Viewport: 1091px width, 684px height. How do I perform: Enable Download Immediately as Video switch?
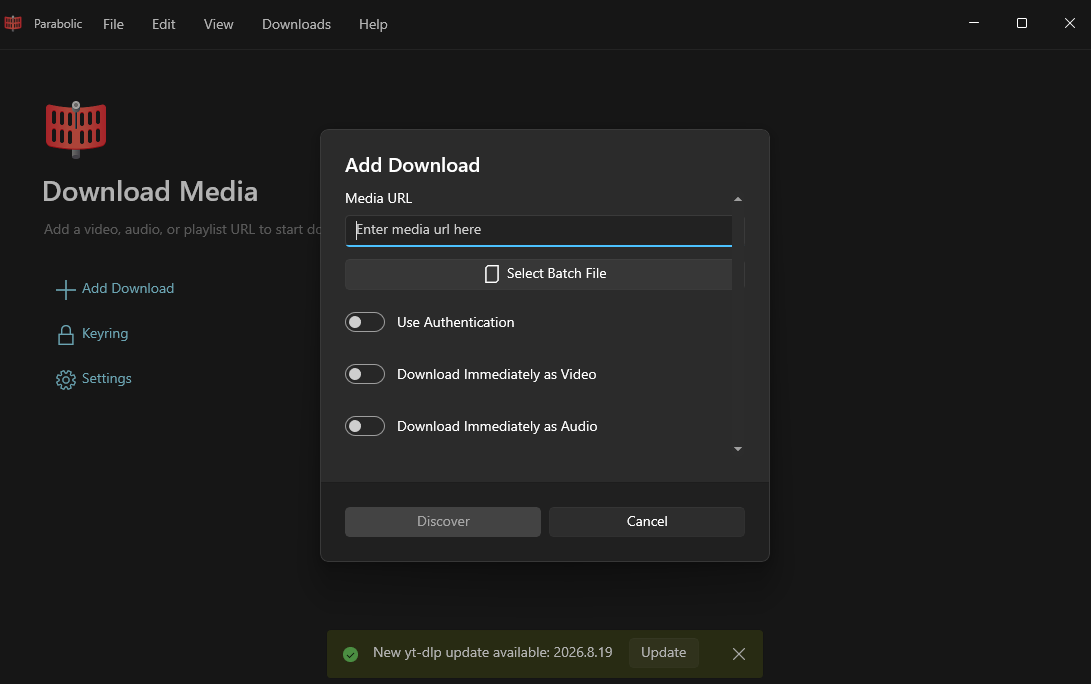click(365, 374)
